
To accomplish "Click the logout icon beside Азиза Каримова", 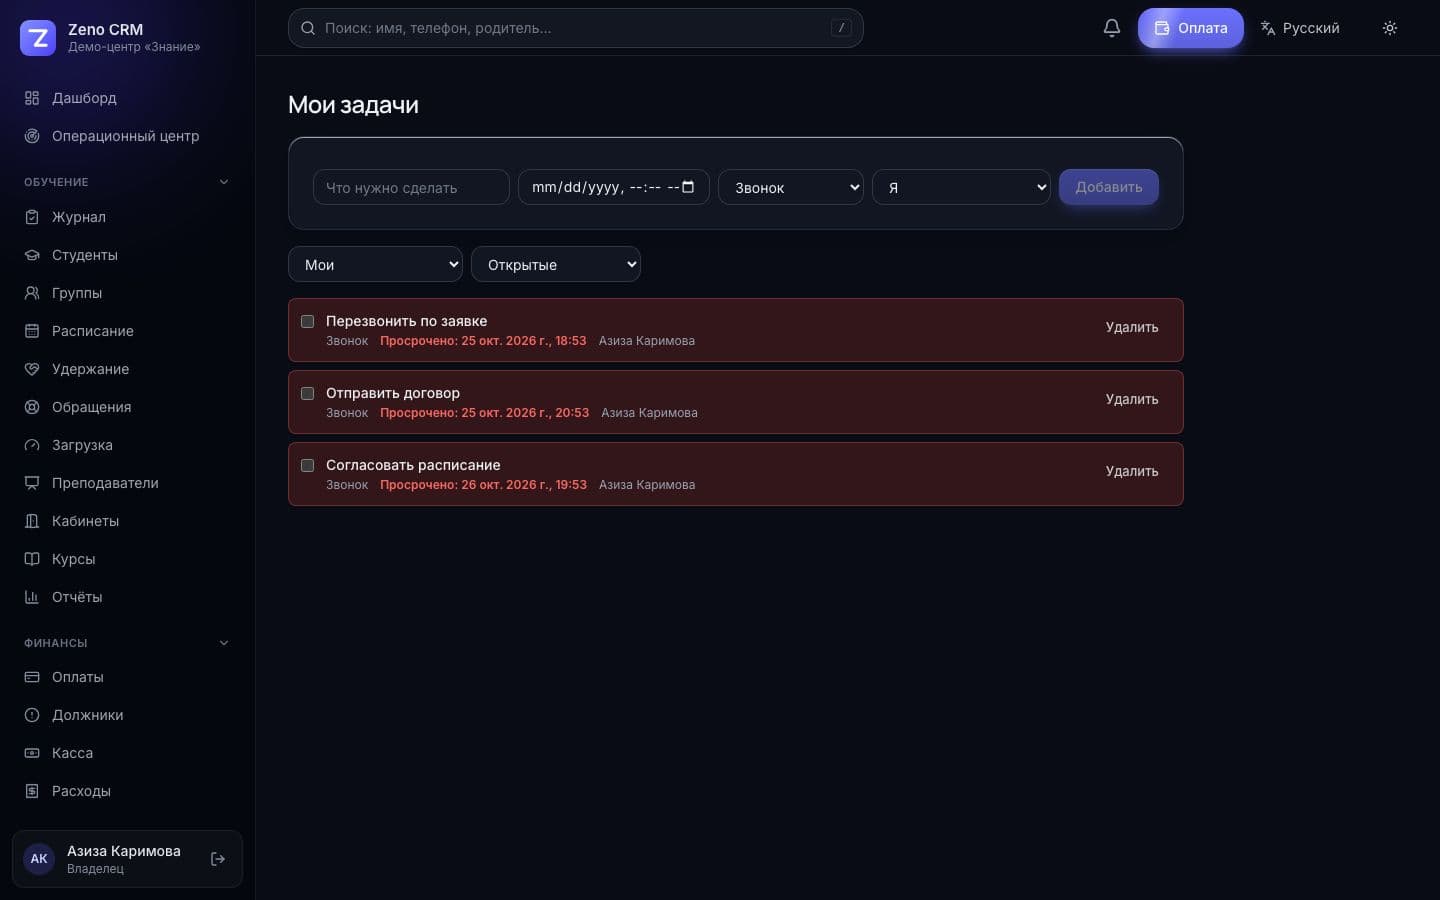I will [218, 859].
